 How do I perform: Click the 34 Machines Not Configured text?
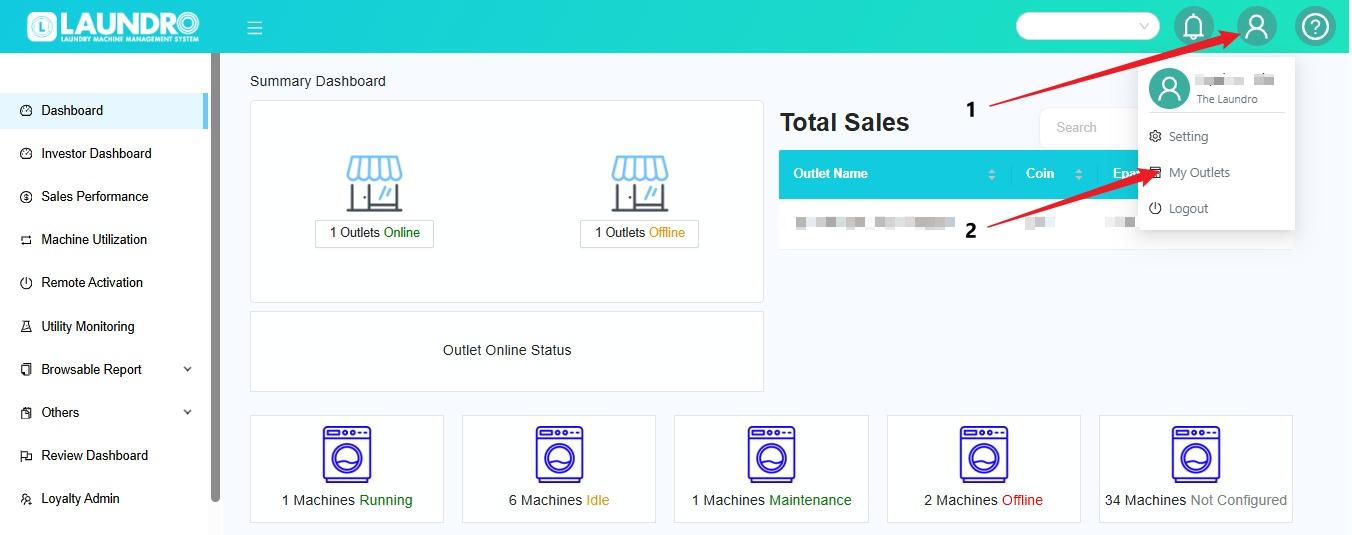coord(1196,500)
